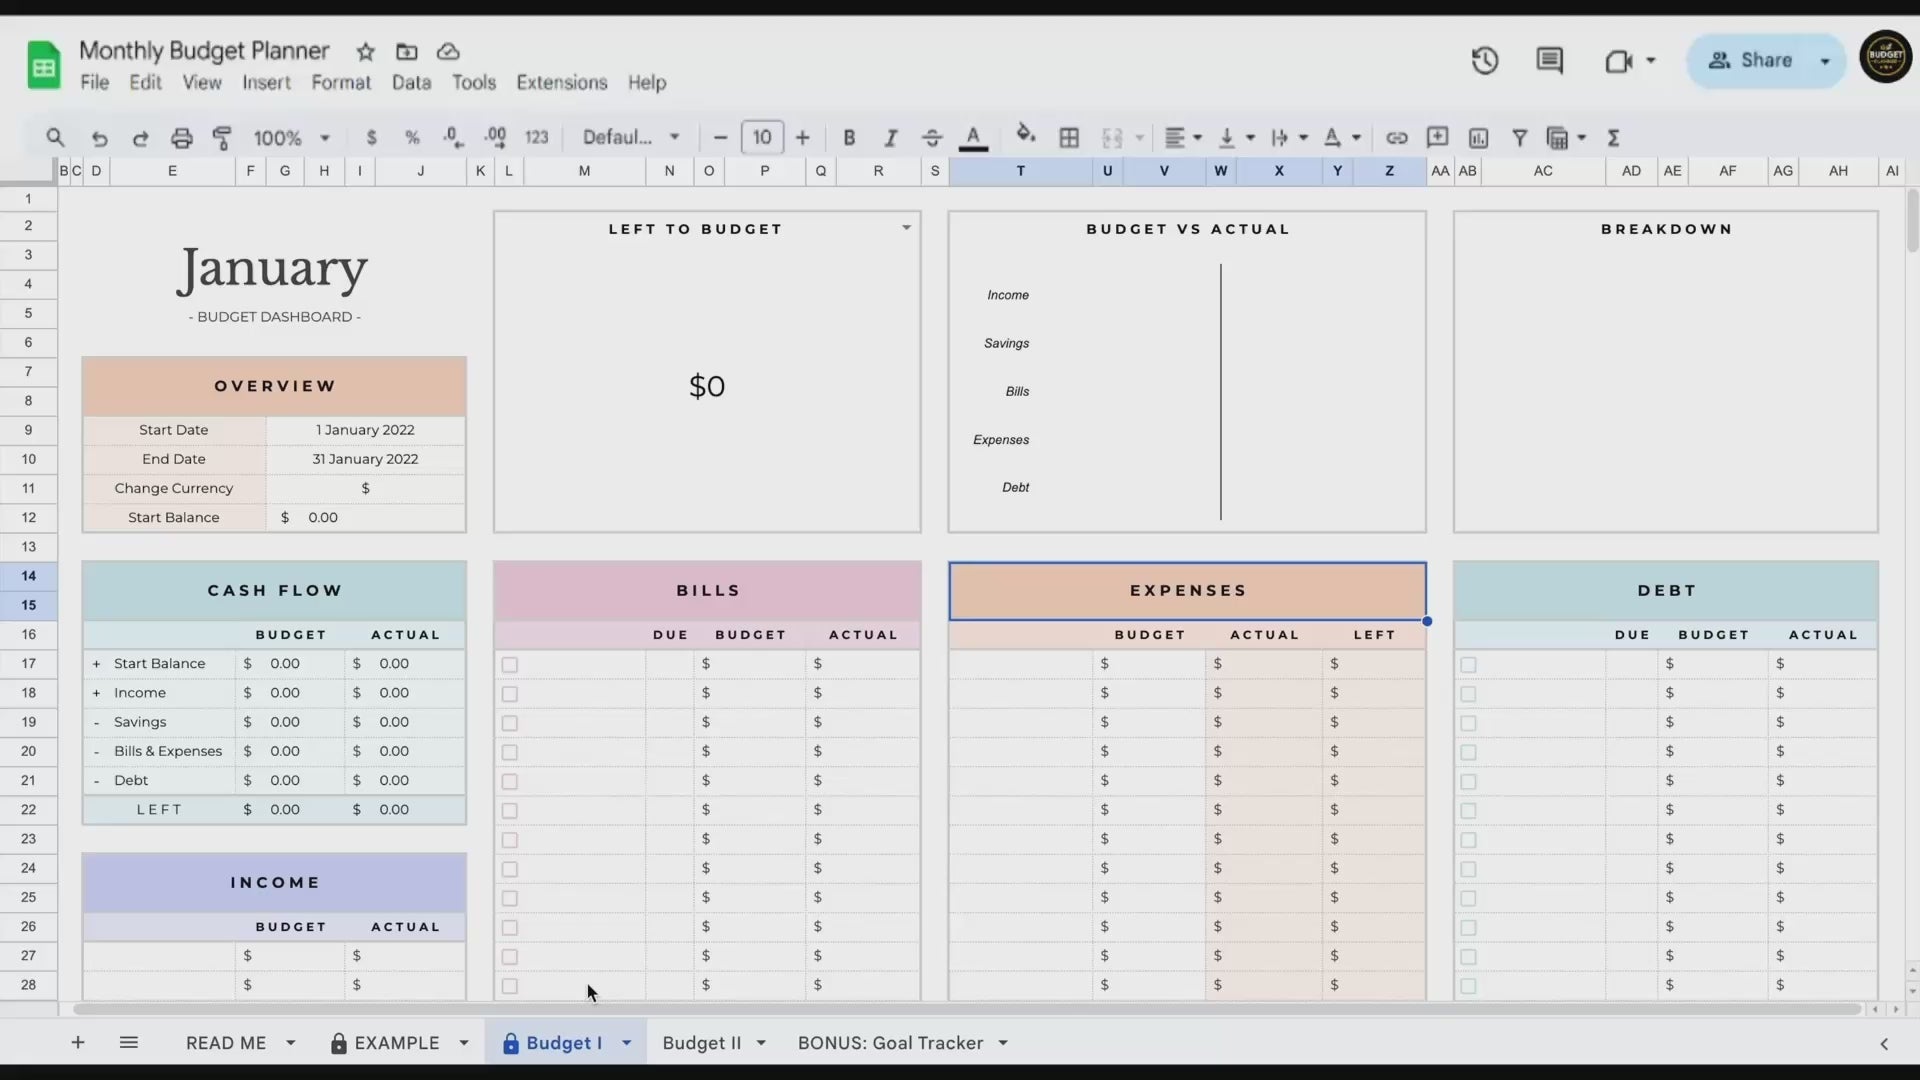The width and height of the screenshot is (1920, 1080).
Task: Open version history clock icon
Action: point(1484,60)
